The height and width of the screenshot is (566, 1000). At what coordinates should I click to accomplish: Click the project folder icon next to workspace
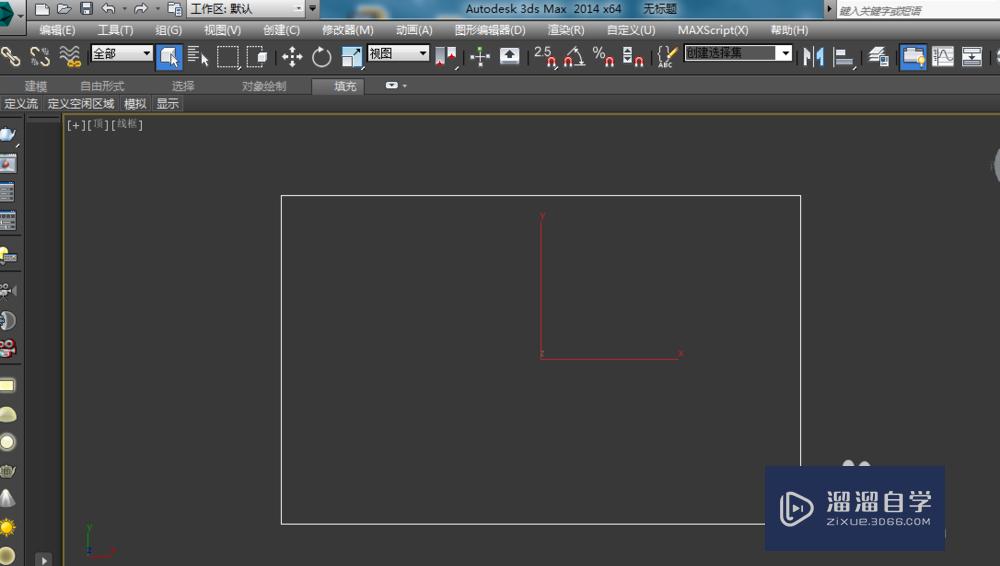[174, 9]
